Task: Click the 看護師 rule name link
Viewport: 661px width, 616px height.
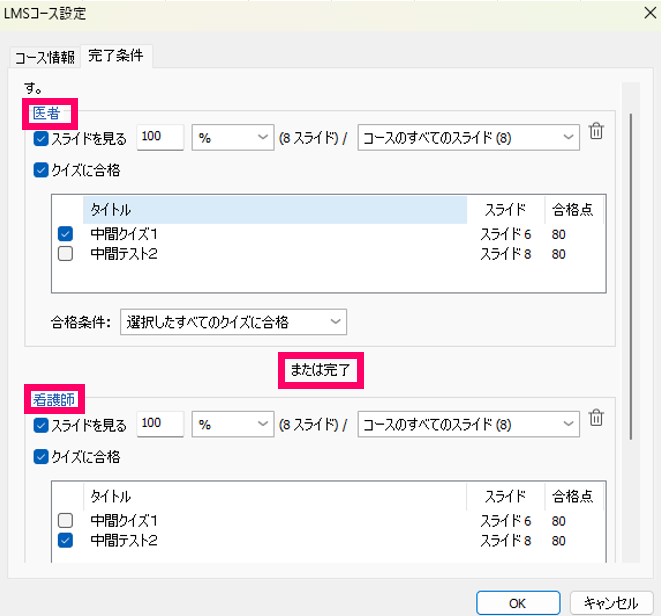Action: (x=54, y=399)
